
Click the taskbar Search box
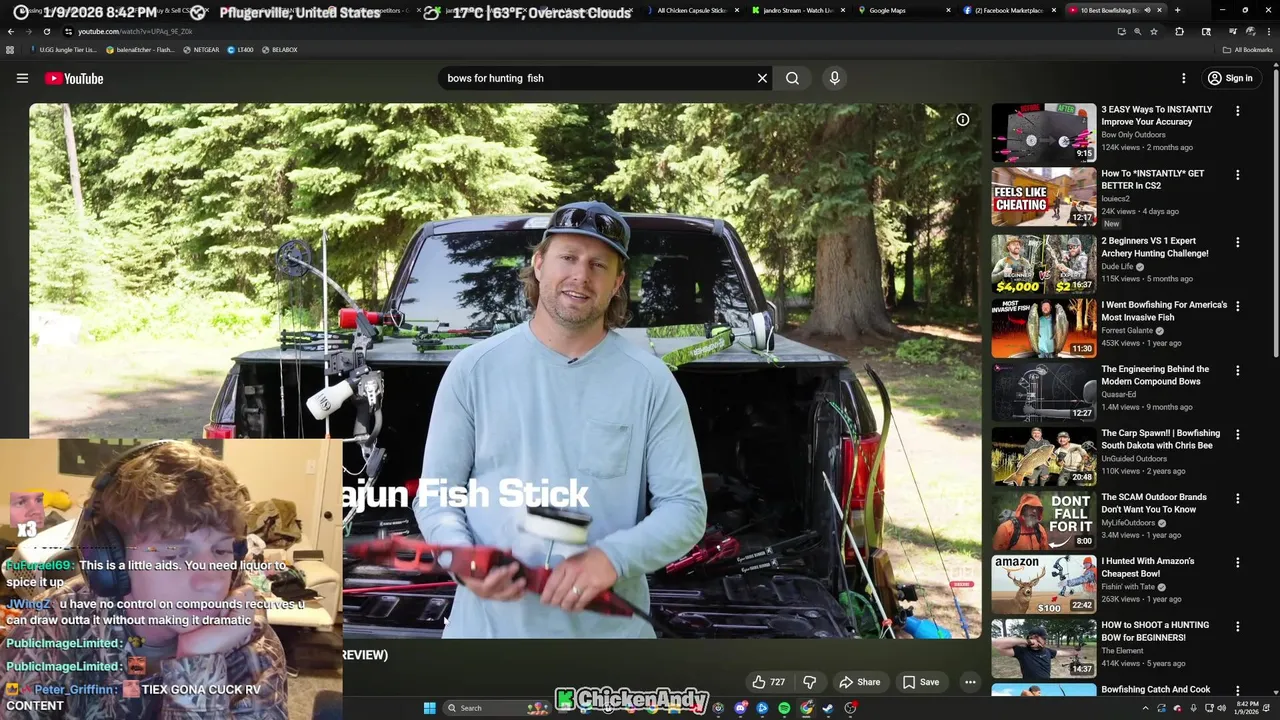point(495,708)
